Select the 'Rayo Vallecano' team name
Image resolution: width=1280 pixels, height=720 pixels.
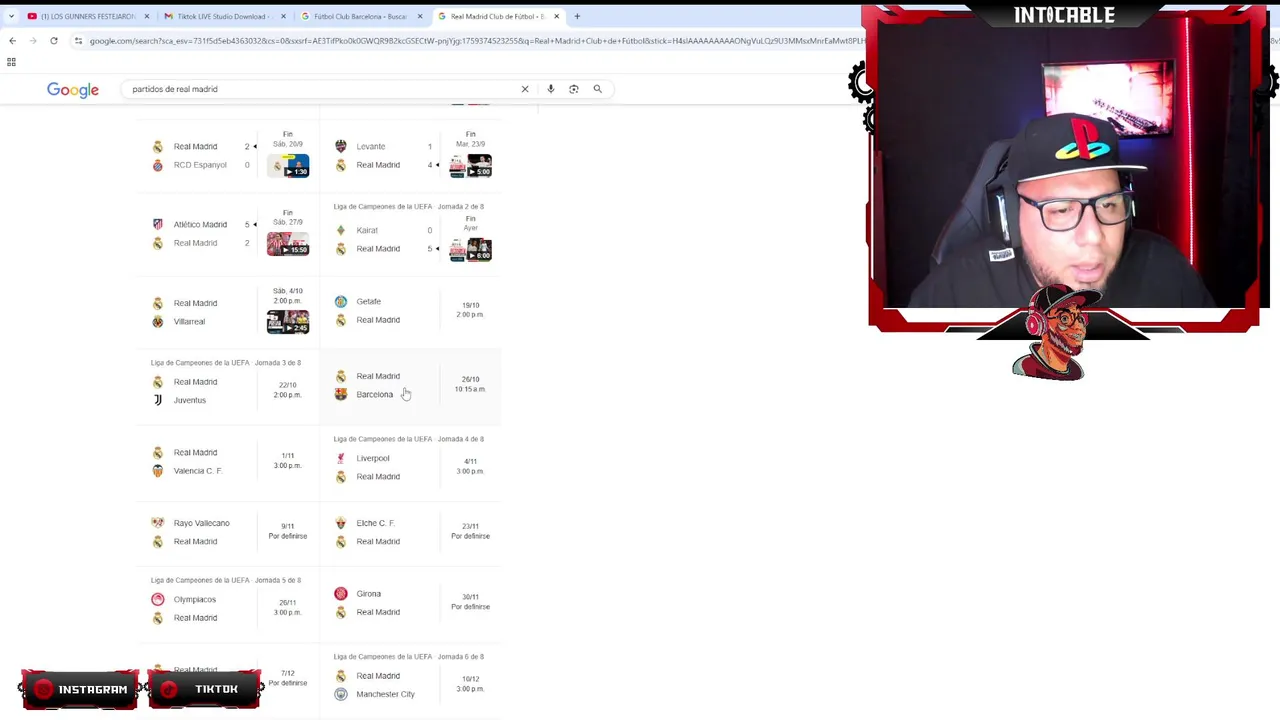201,523
